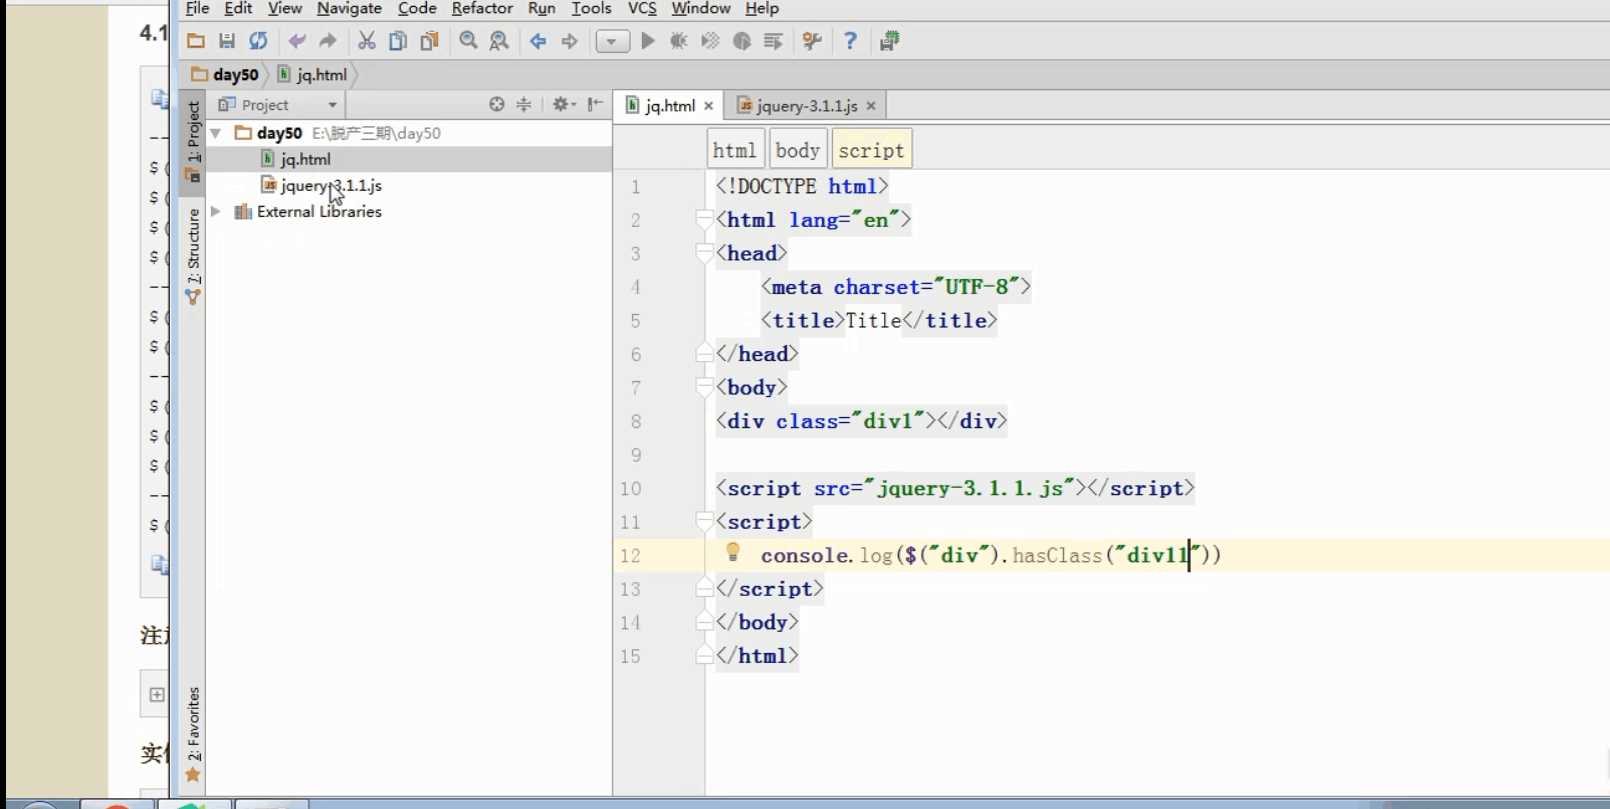1610x809 pixels.
Task: Open the run configuration dropdown
Action: (612, 42)
